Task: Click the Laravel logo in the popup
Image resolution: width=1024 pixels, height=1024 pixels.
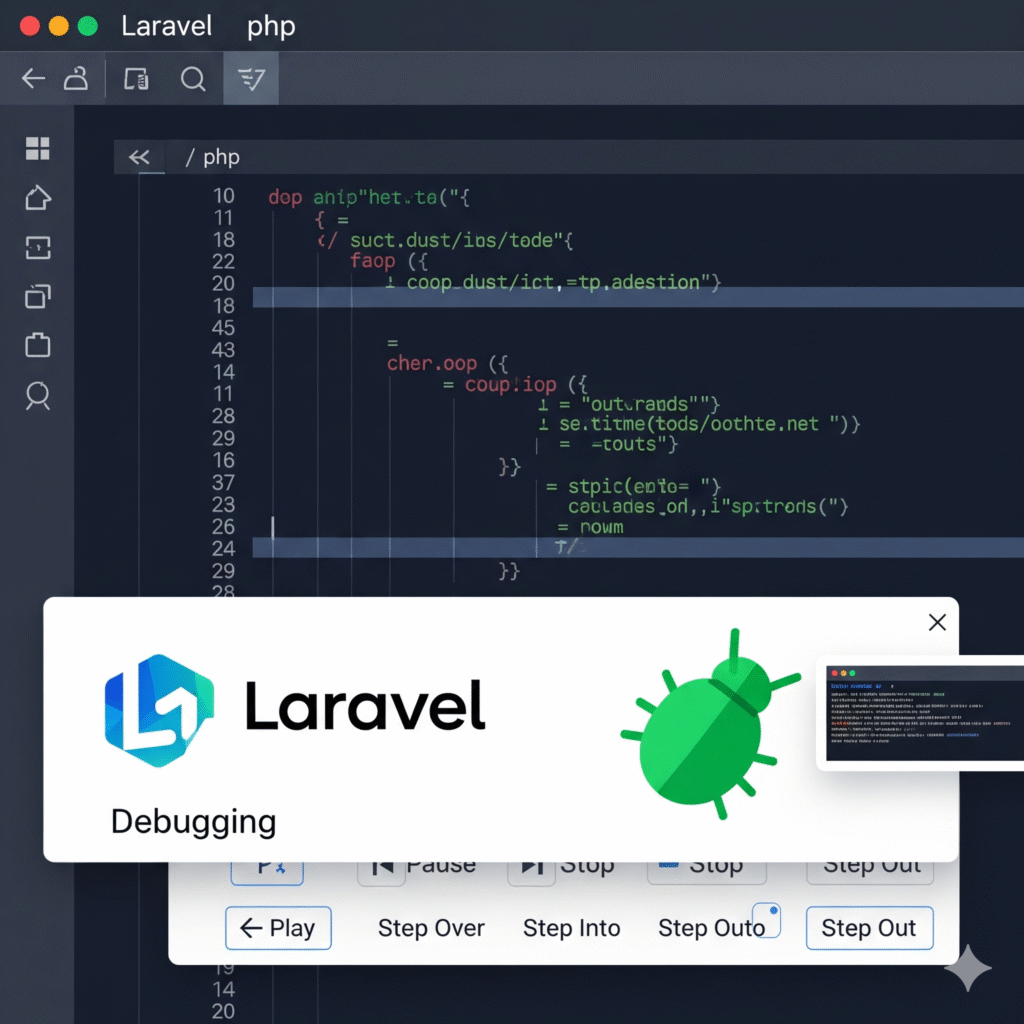Action: click(x=159, y=710)
